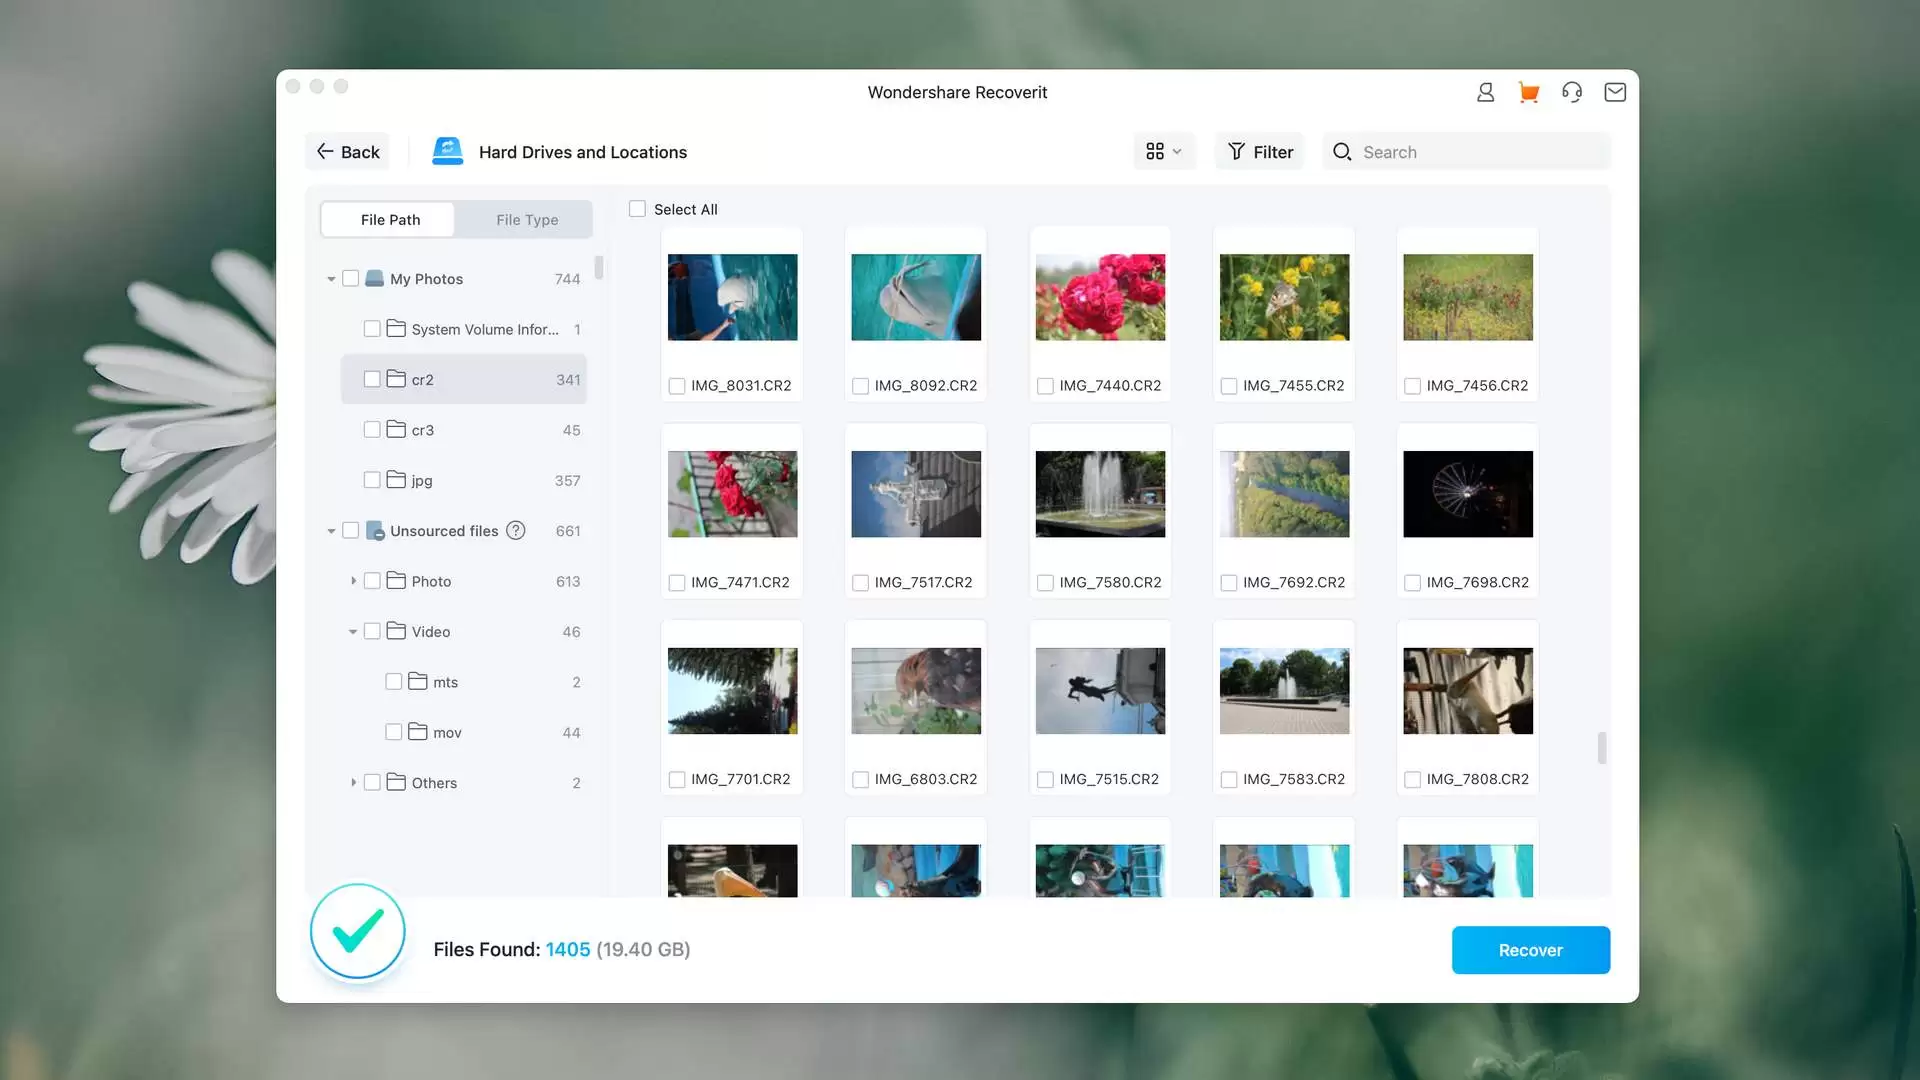Click the 1405 files found count

[567, 950]
